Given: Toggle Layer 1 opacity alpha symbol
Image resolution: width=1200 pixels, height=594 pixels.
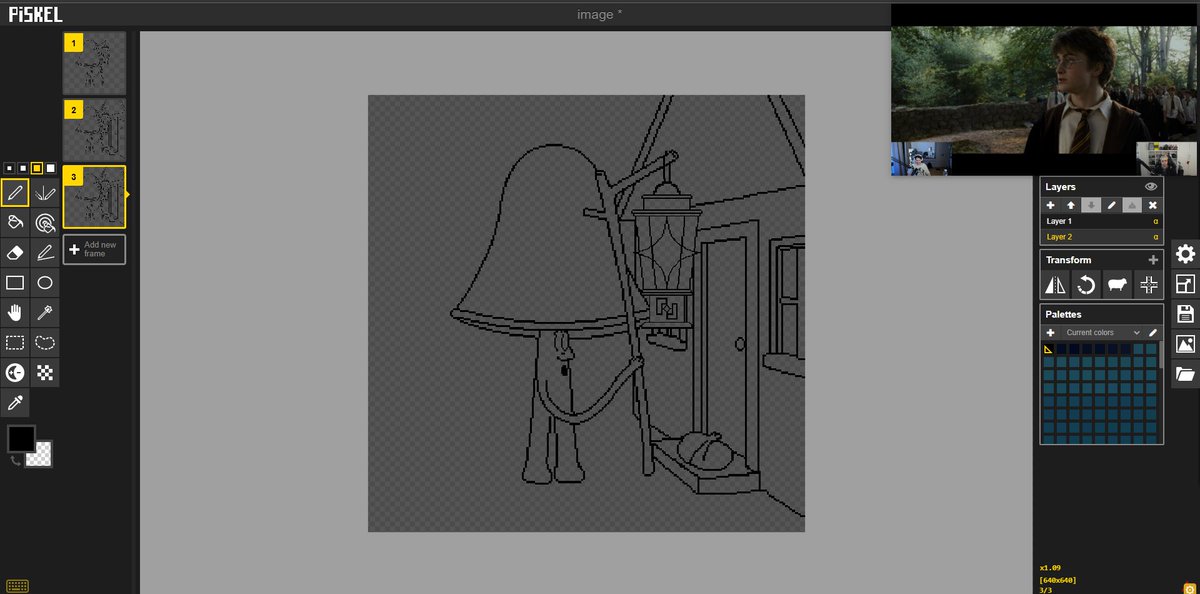Looking at the screenshot, I should tap(1156, 222).
